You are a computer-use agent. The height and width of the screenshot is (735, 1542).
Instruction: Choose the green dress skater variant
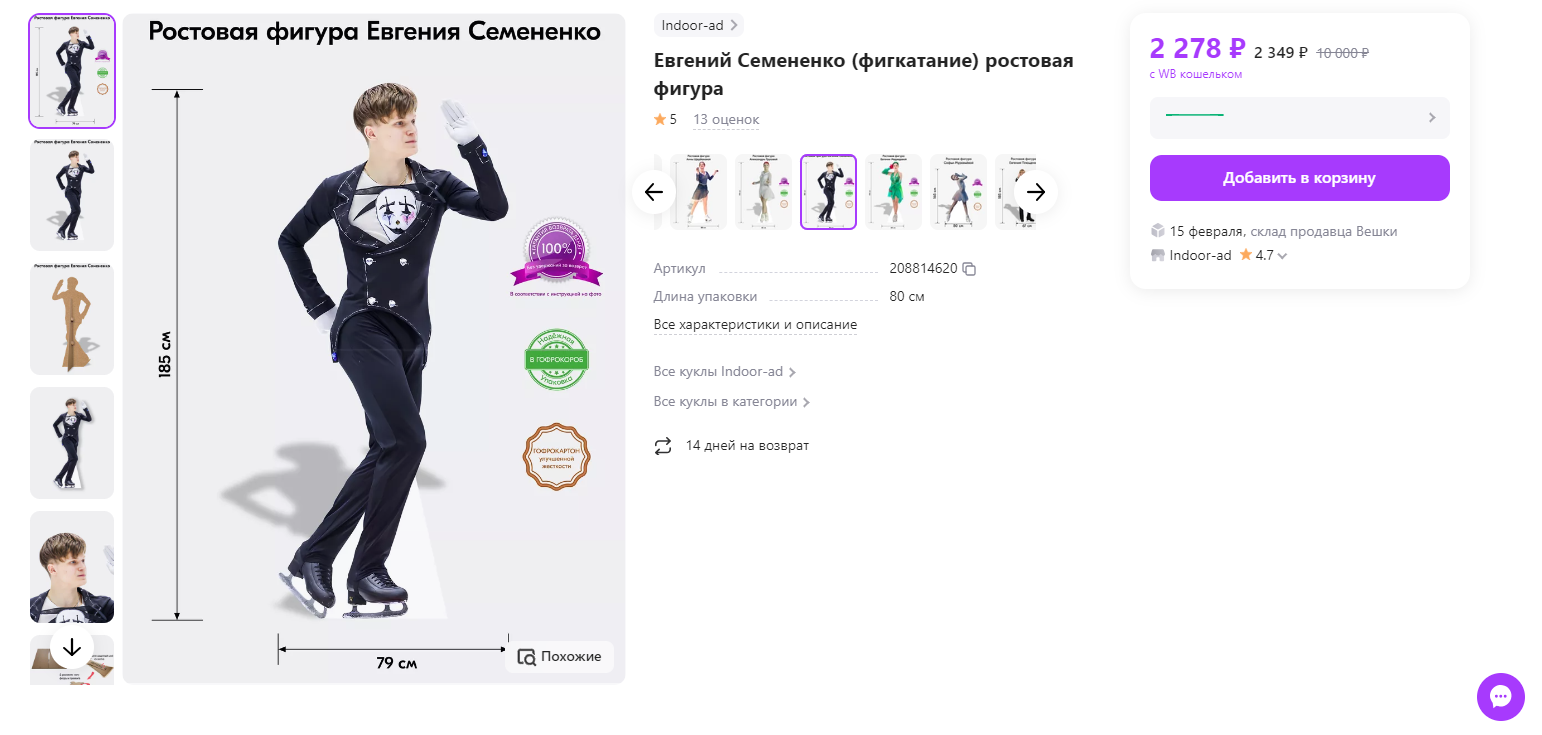coord(893,192)
